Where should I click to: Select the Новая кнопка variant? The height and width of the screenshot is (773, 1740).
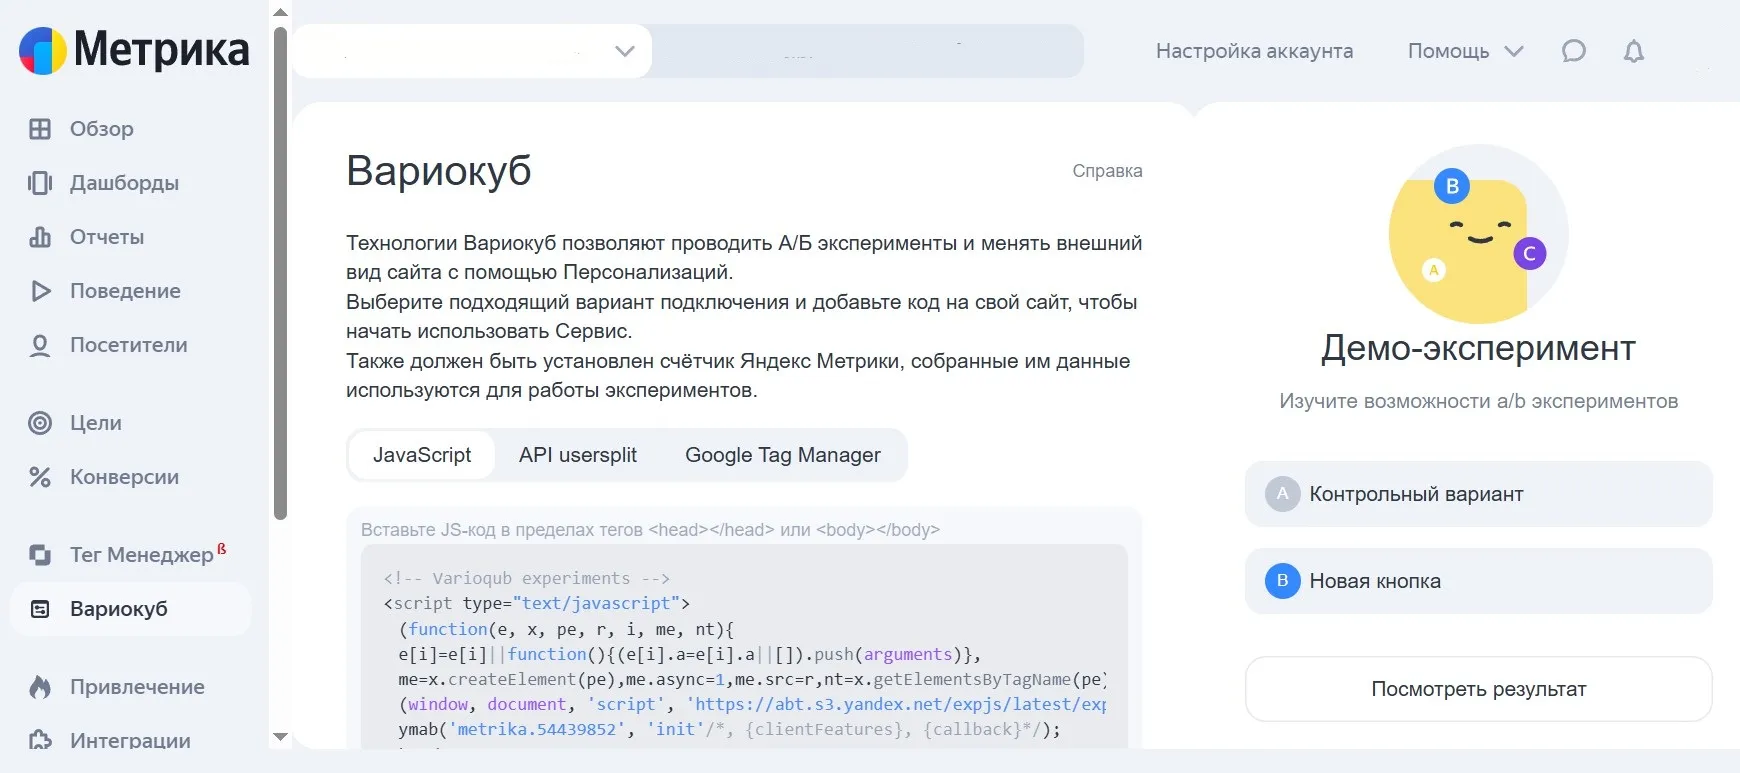(1478, 581)
